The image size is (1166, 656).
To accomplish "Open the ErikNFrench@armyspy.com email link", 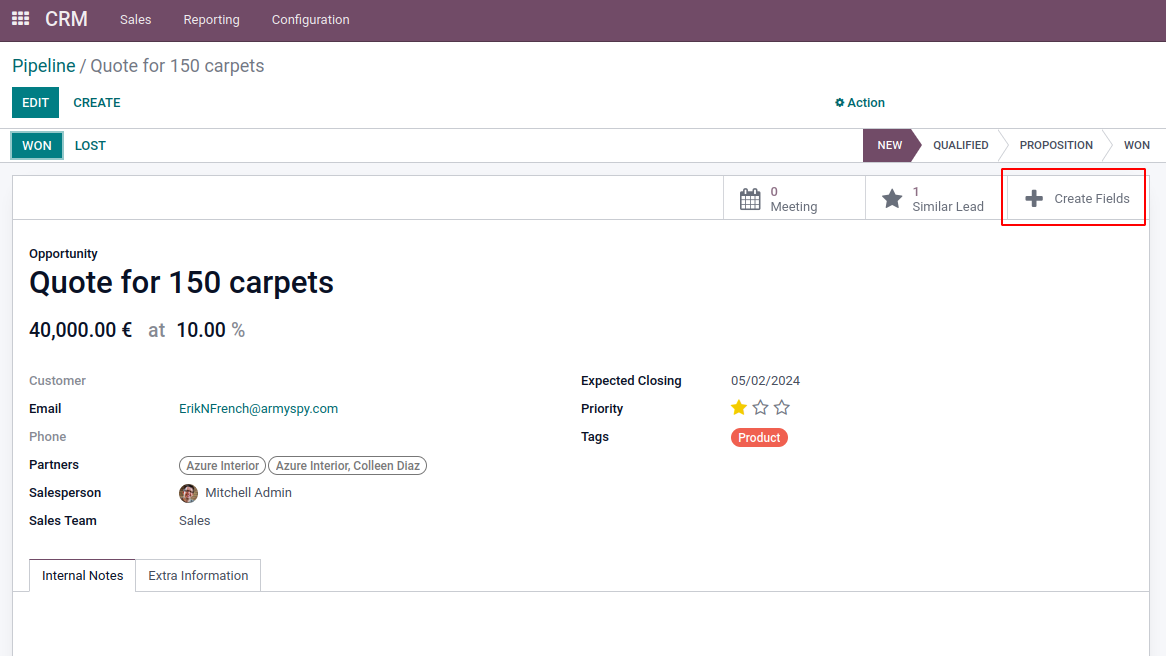I will coord(258,409).
